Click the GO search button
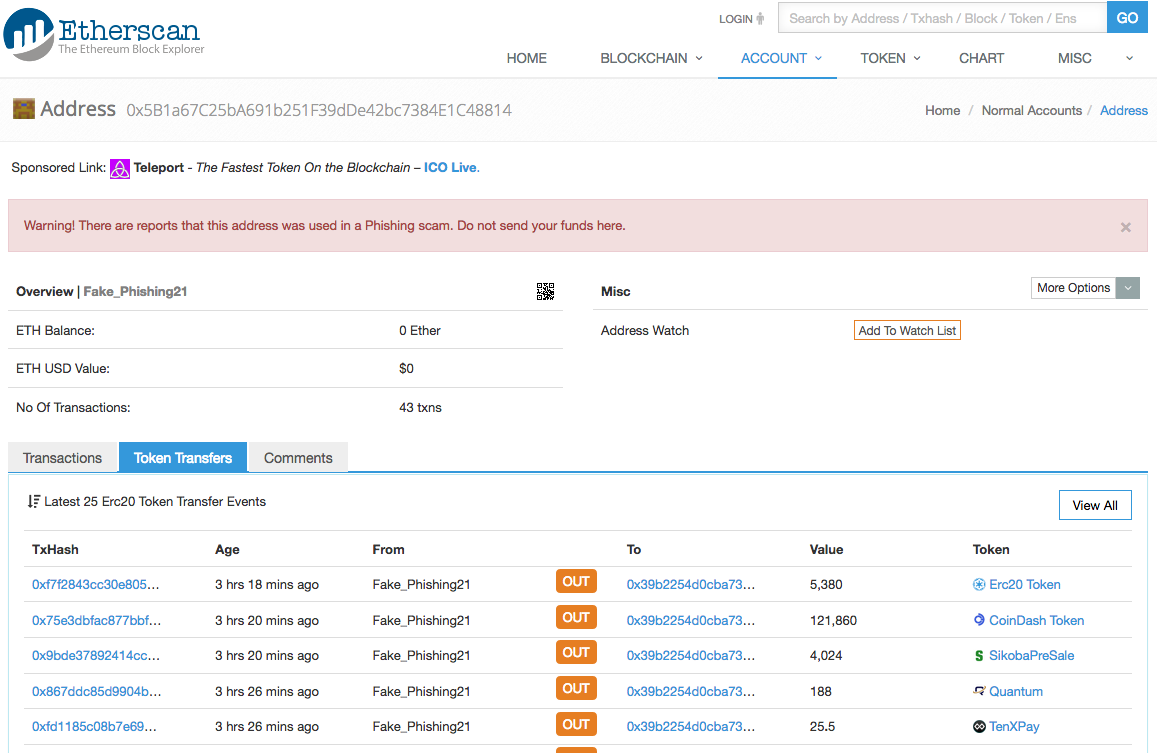Viewport: 1157px width, 753px height. click(1127, 18)
